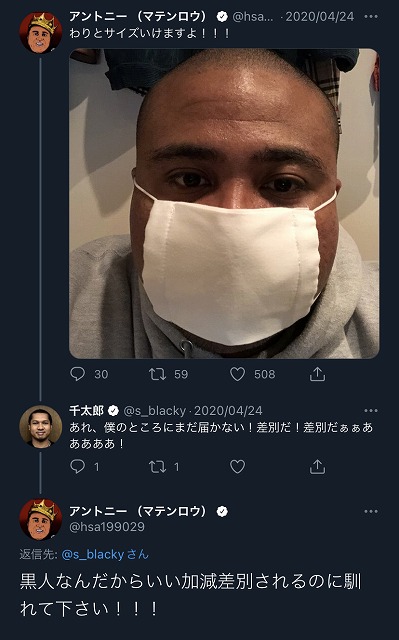
Task: Click reply icon on the mask photo tweet
Action: click(78, 374)
